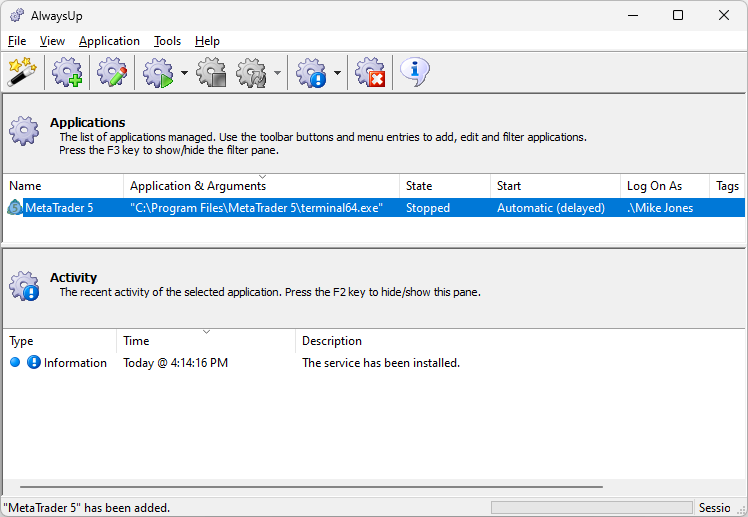Viewport: 748px width, 517px height.
Task: Open the File menu
Action: (x=17, y=41)
